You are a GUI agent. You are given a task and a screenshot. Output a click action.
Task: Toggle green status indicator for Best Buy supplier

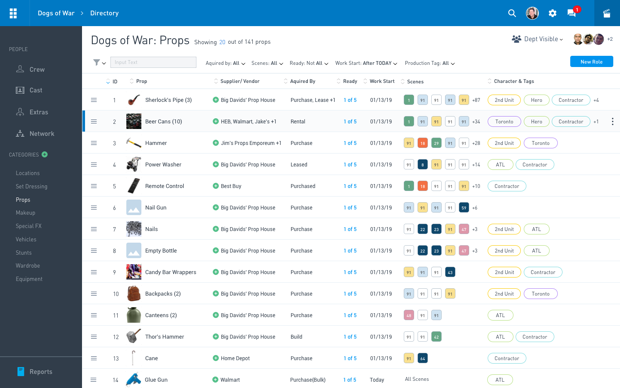[215, 186]
